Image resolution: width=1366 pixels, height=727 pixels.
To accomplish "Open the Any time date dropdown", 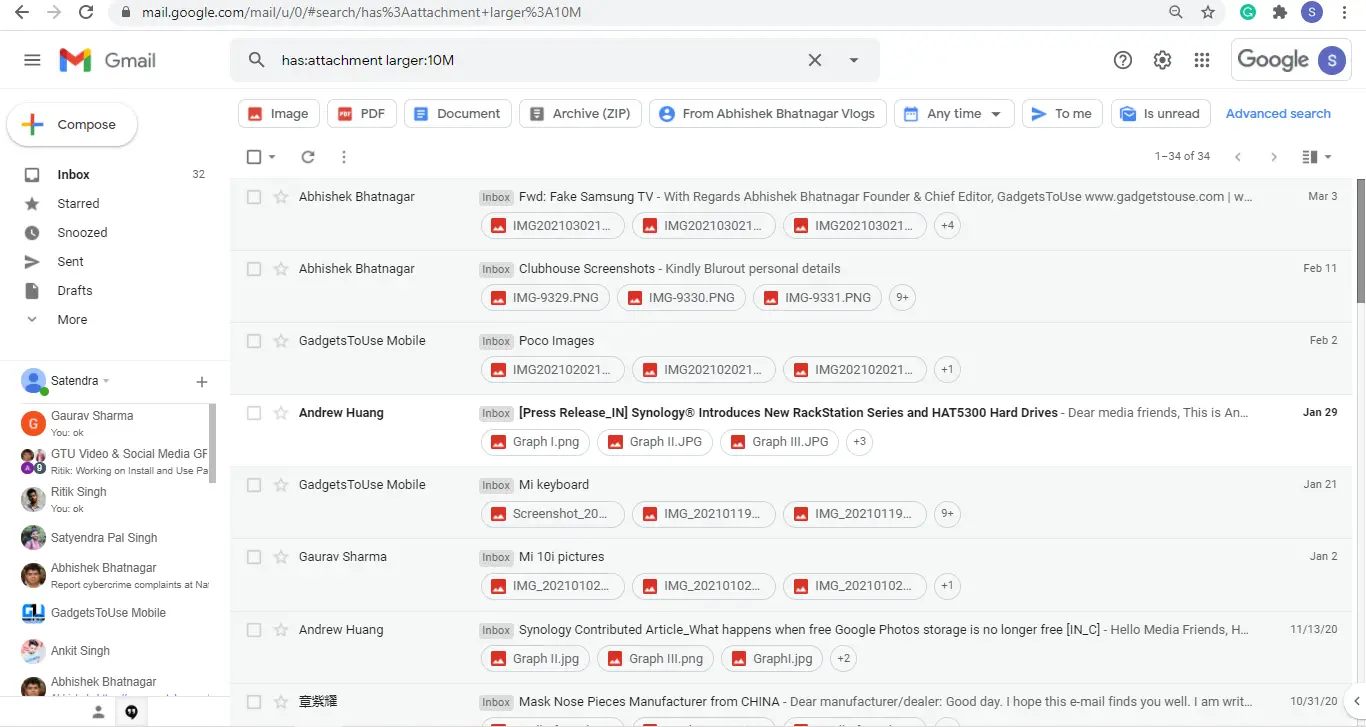I will (954, 114).
